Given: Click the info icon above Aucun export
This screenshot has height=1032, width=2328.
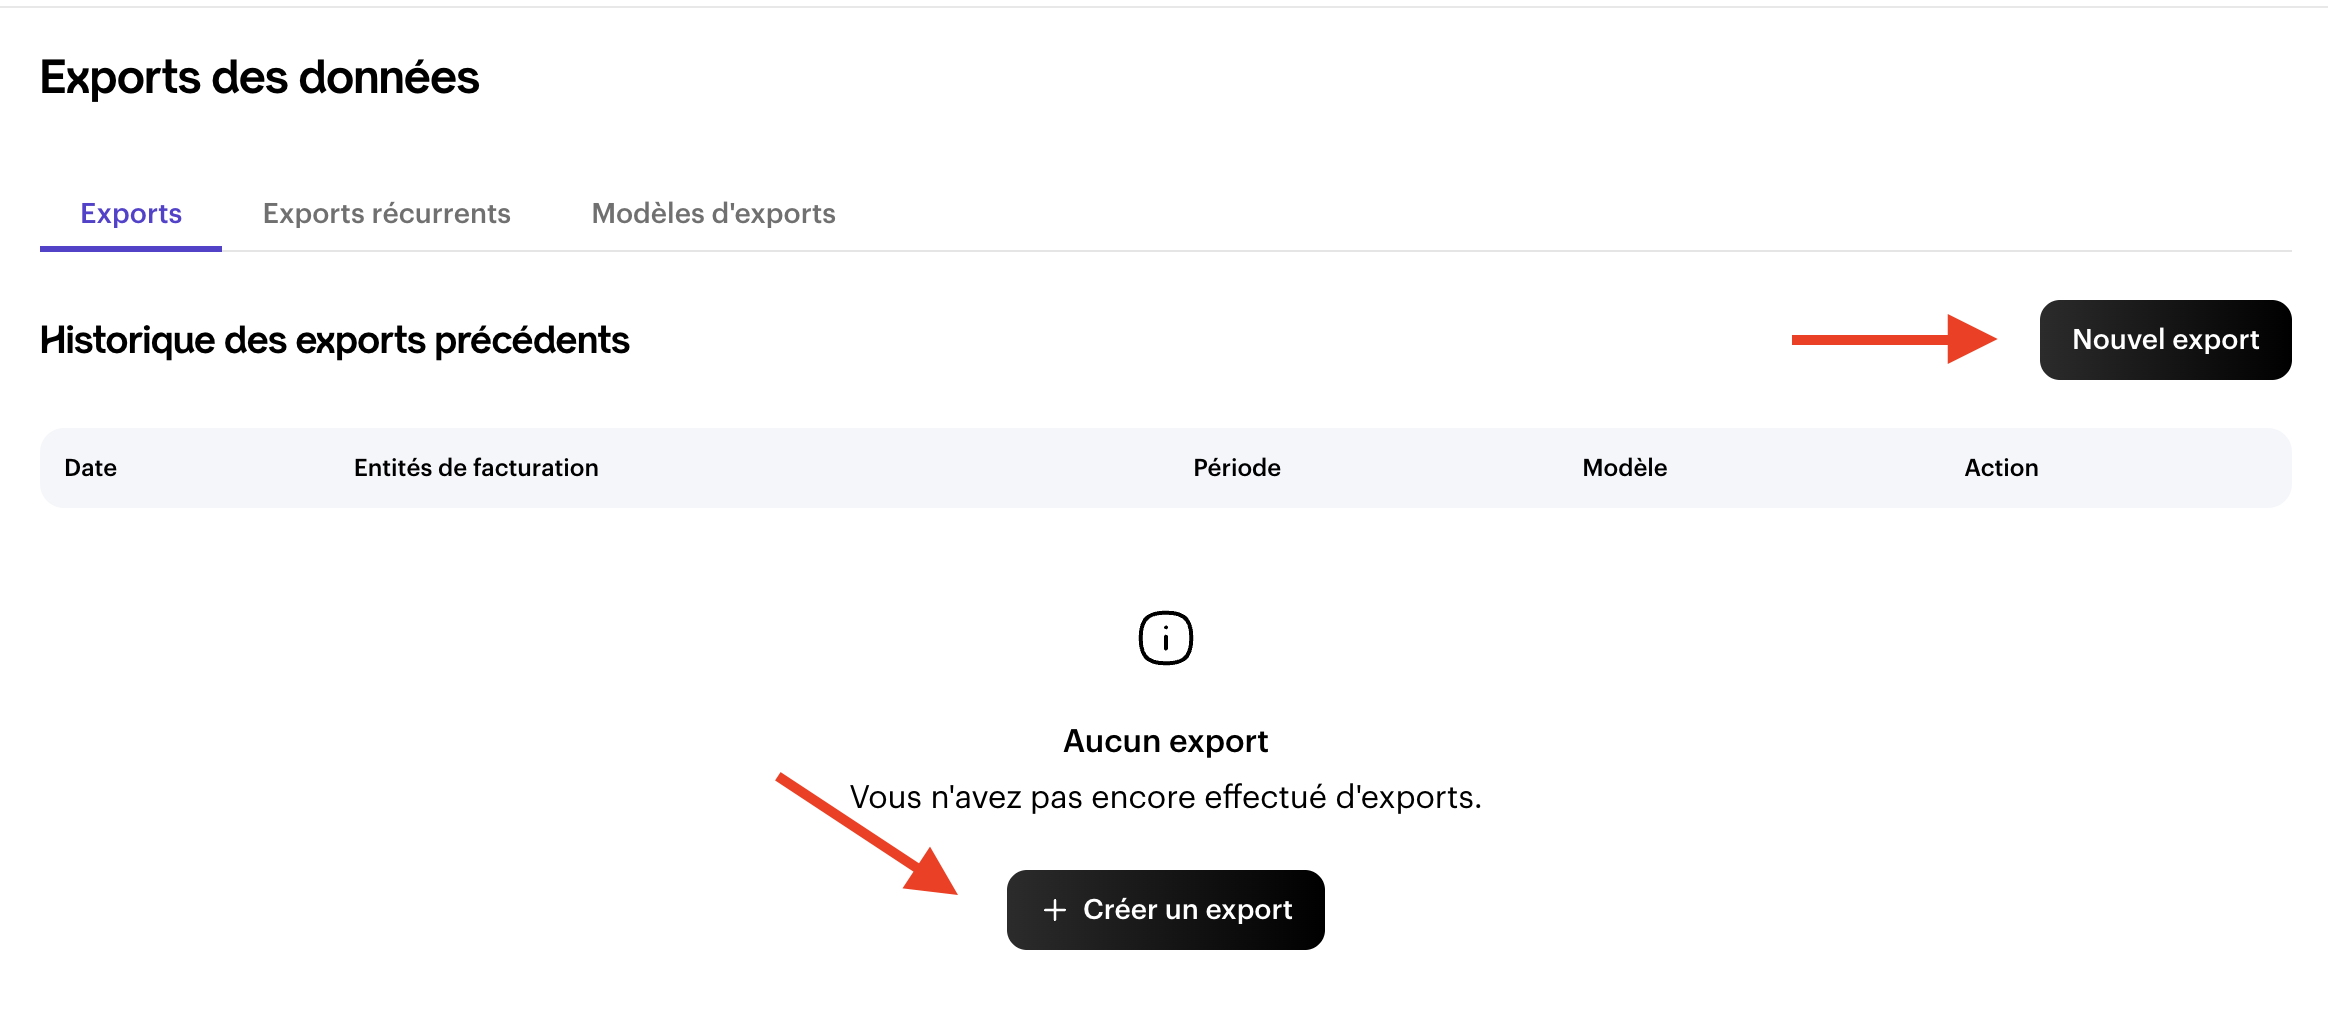Looking at the screenshot, I should pos(1165,638).
